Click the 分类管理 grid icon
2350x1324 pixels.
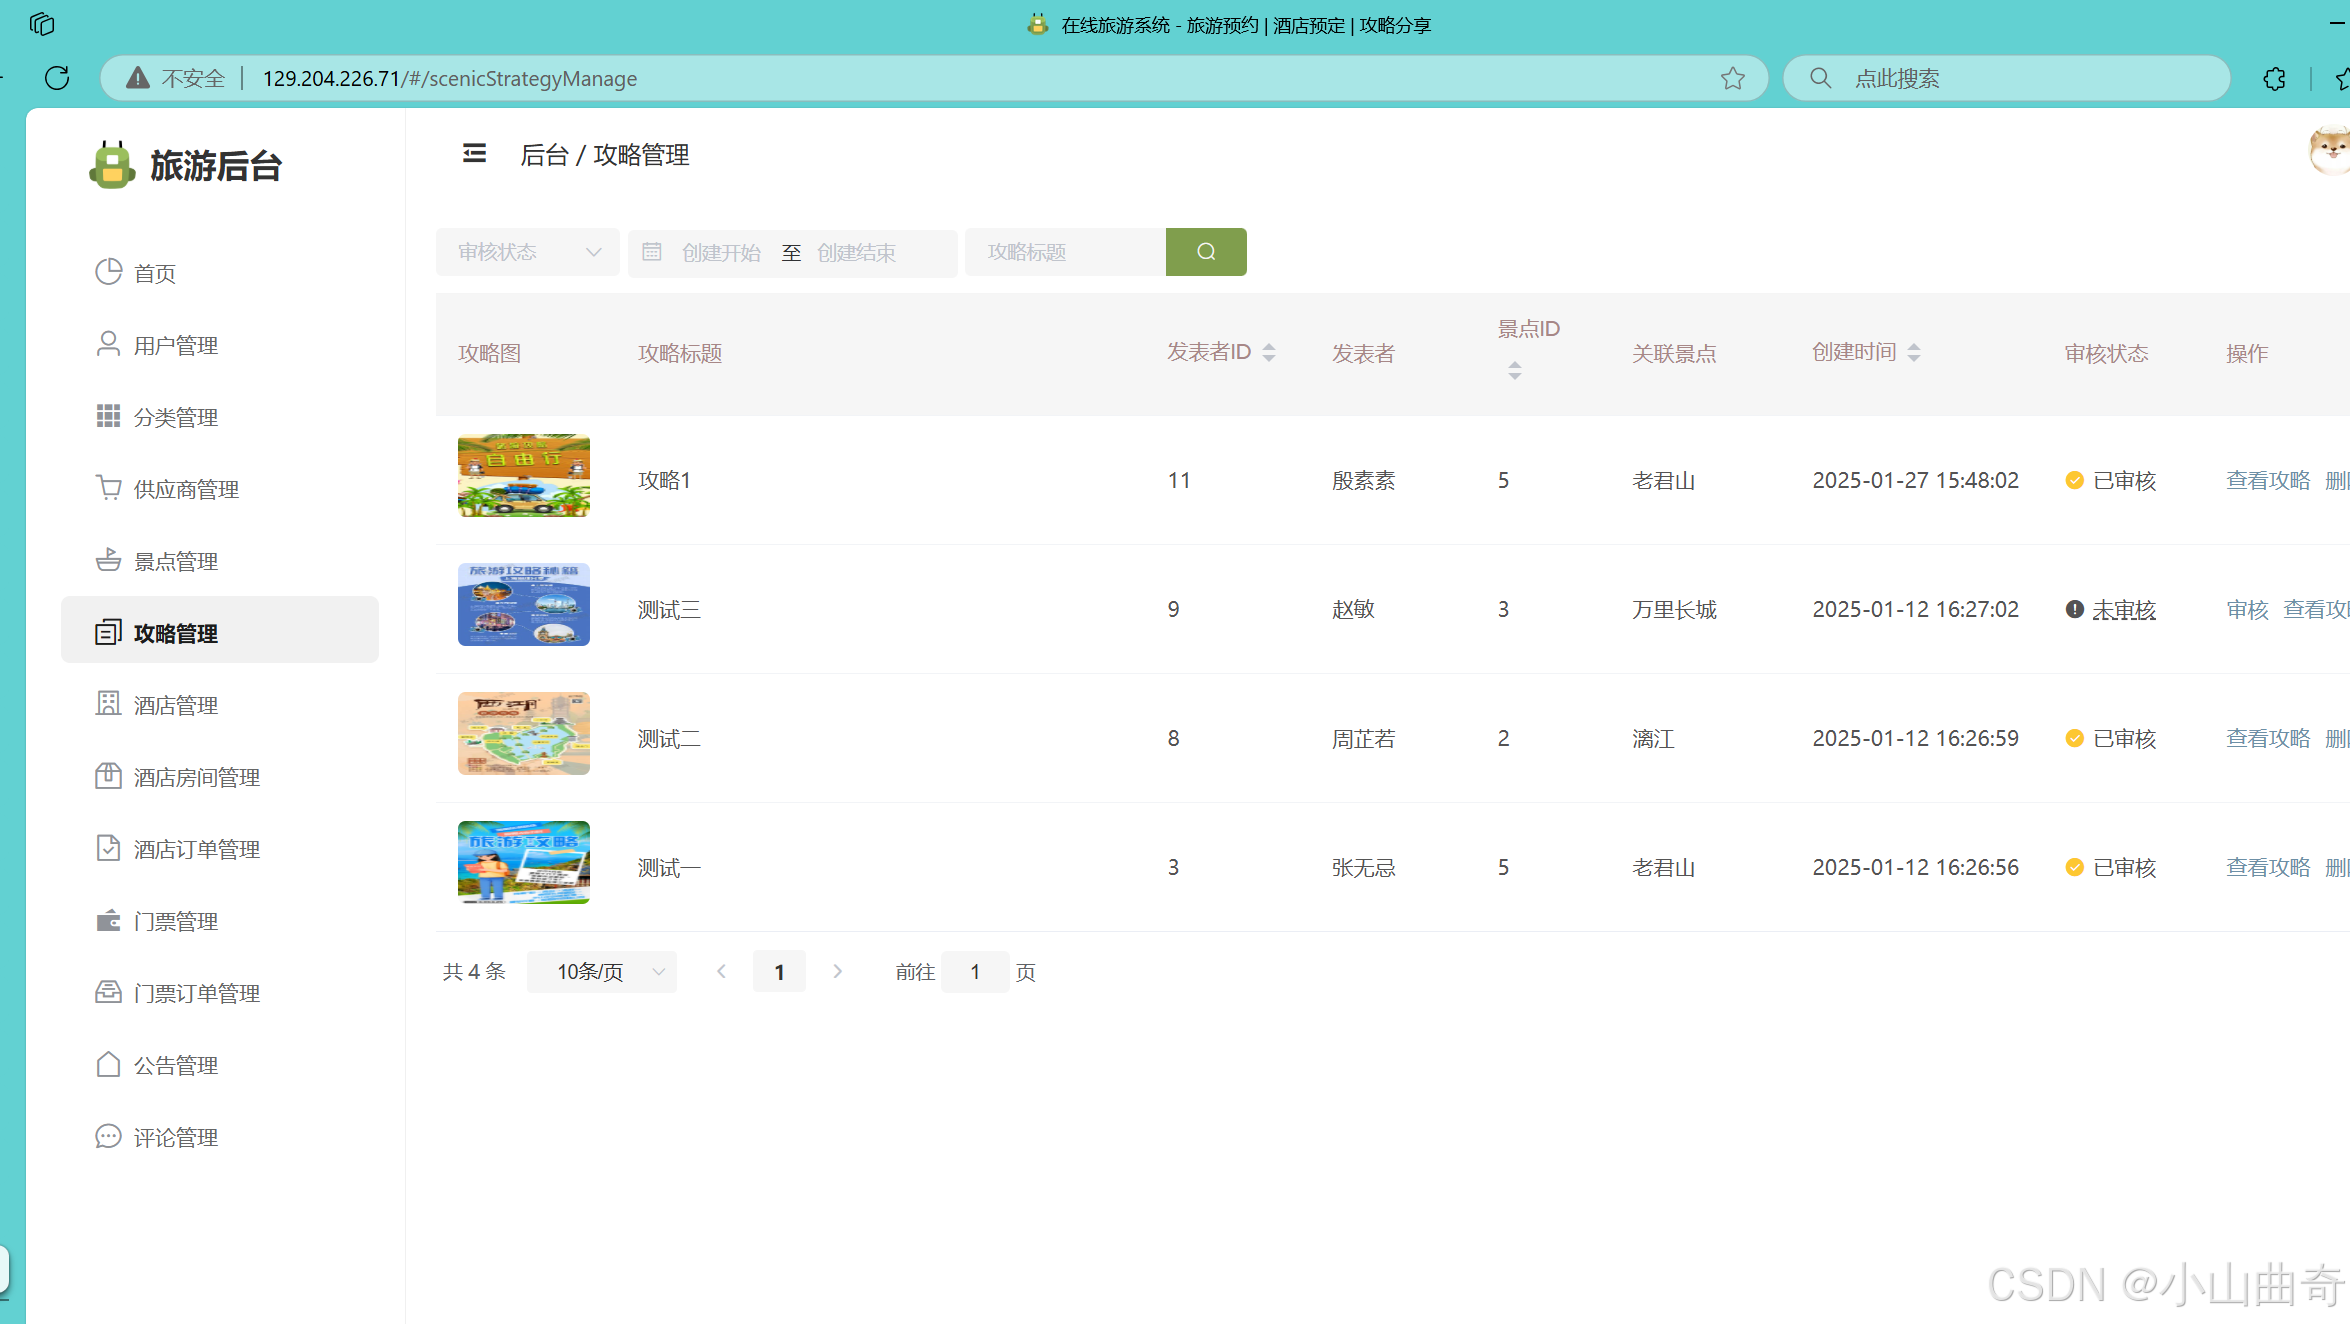[108, 416]
